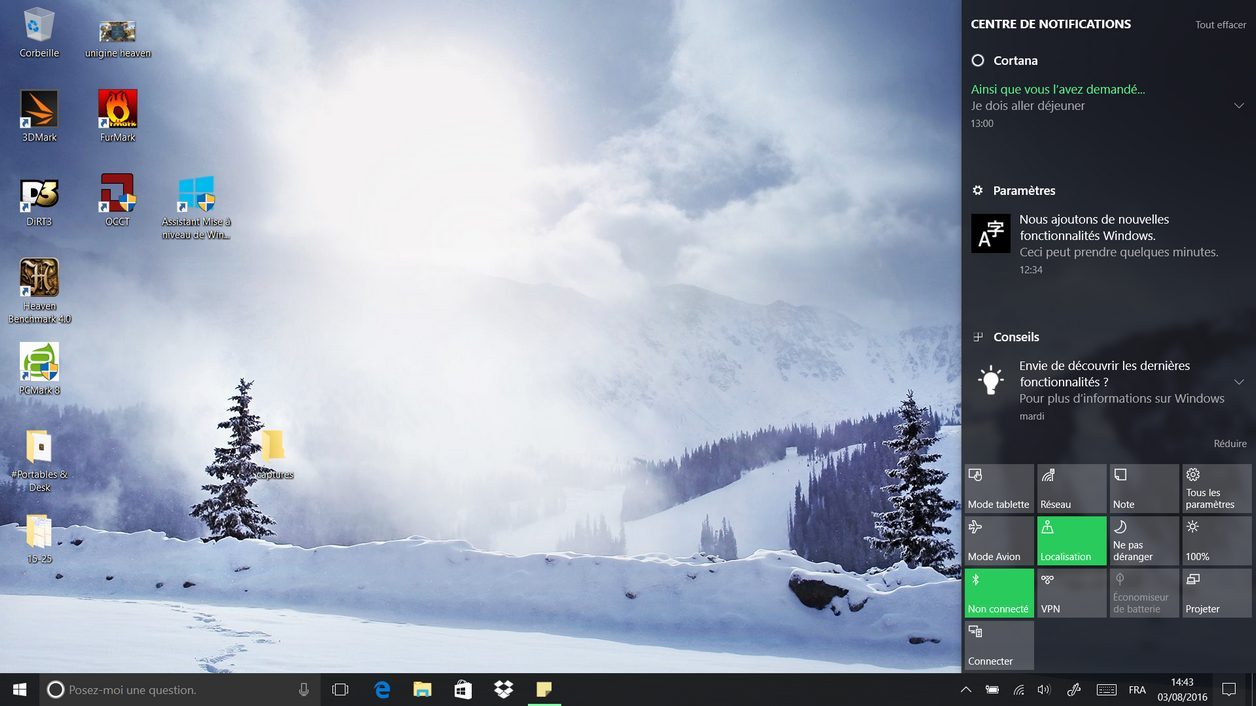The width and height of the screenshot is (1256, 706).
Task: Turn on Ne pas déranger tile
Action: [x=1144, y=541]
